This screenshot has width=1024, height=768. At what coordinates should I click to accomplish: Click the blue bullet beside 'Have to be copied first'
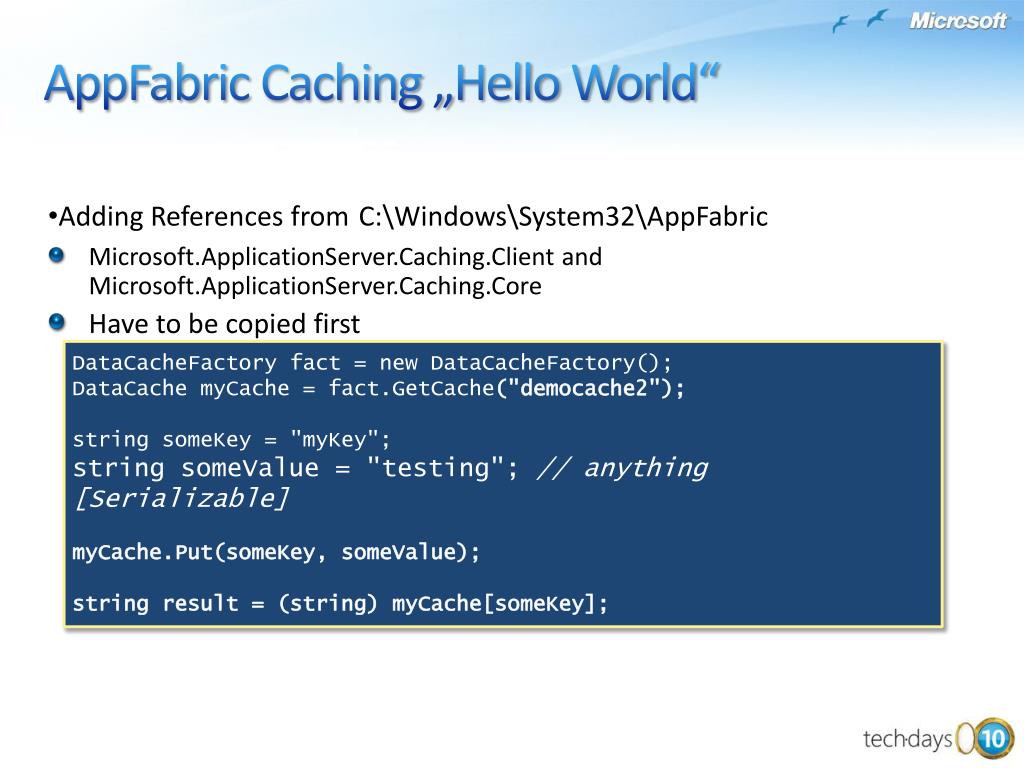click(x=57, y=321)
